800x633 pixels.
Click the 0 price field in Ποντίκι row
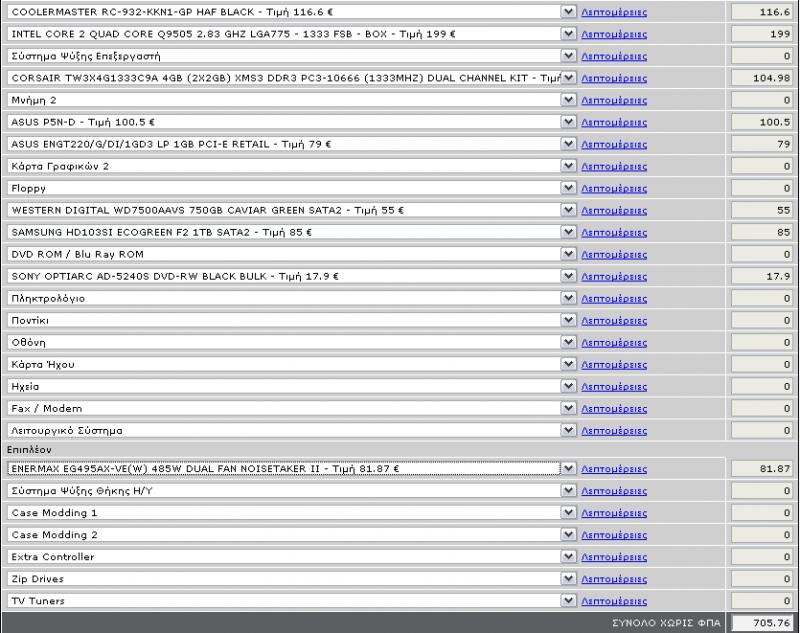pyautogui.click(x=761, y=320)
